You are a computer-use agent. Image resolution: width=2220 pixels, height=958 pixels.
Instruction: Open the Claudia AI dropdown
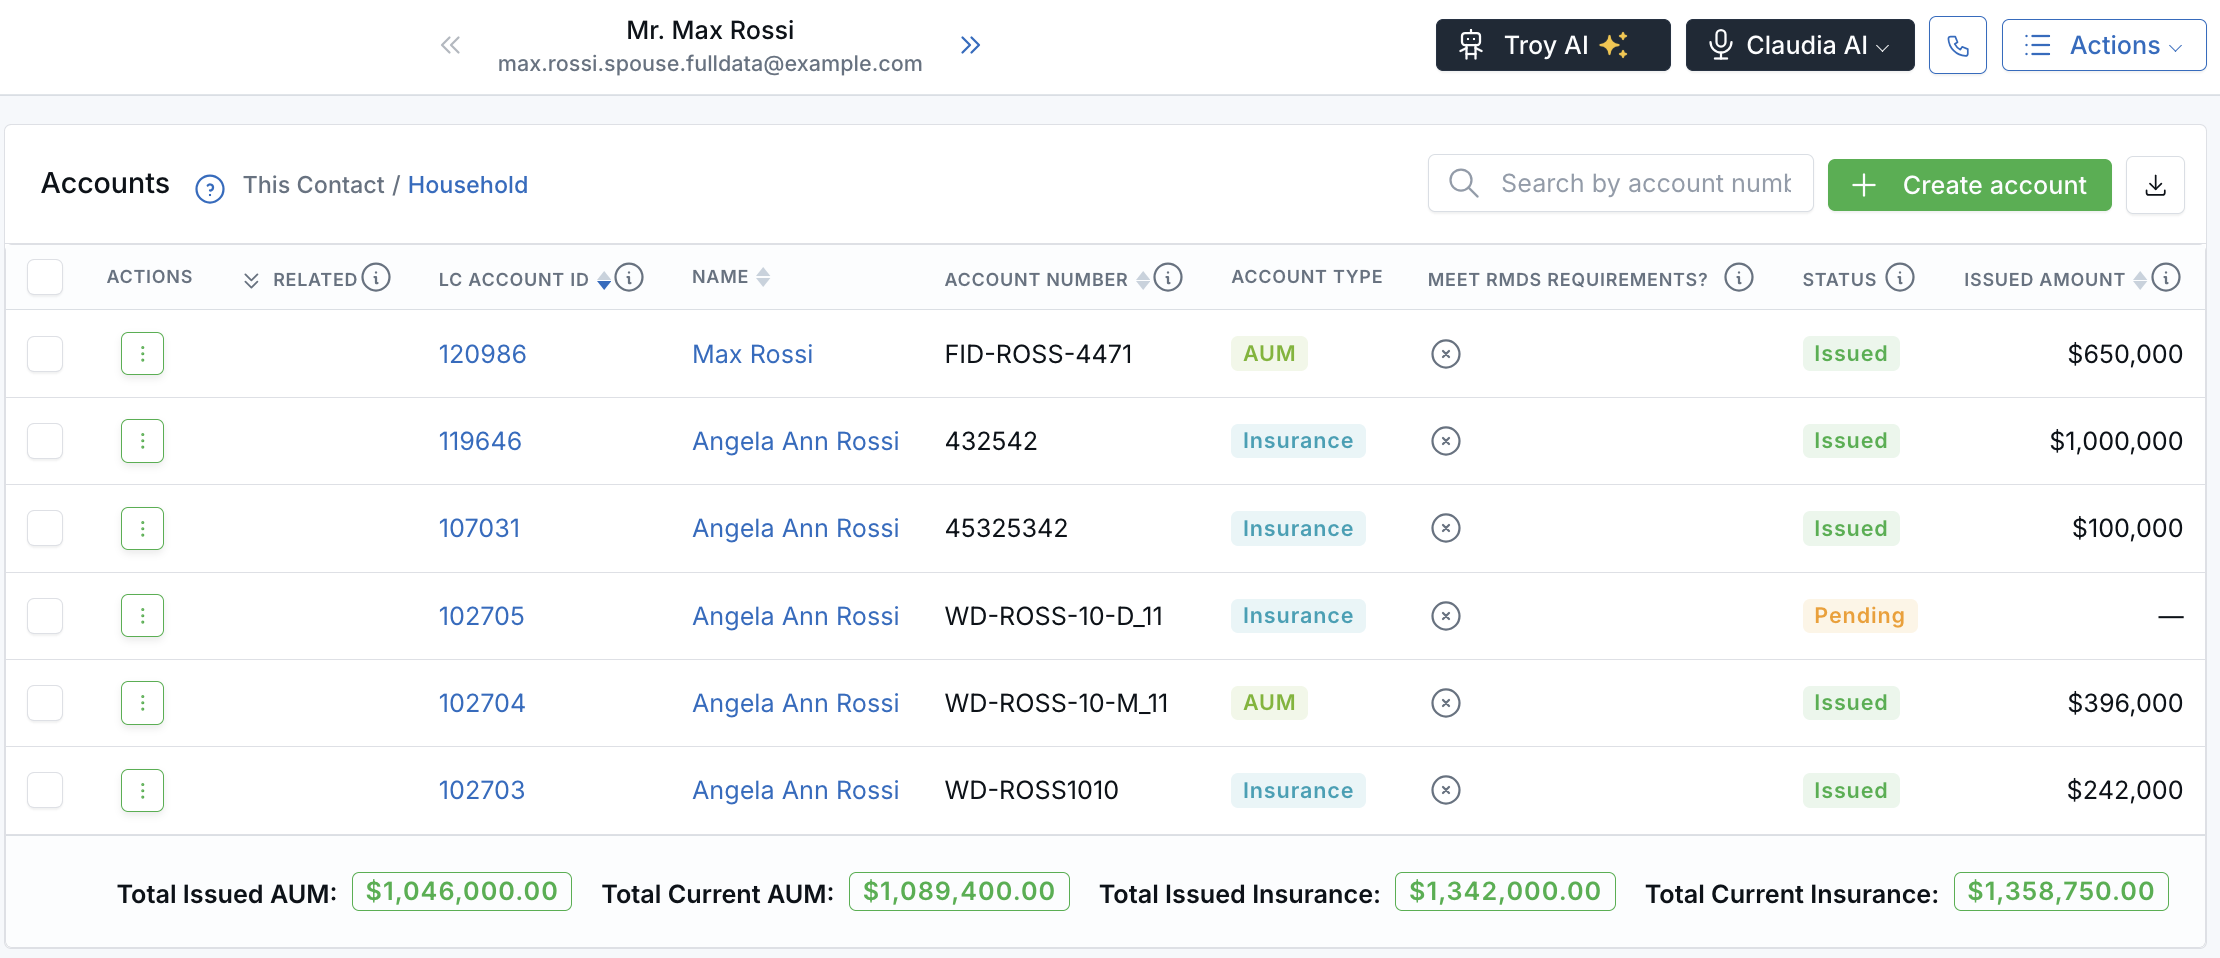pyautogui.click(x=1800, y=45)
